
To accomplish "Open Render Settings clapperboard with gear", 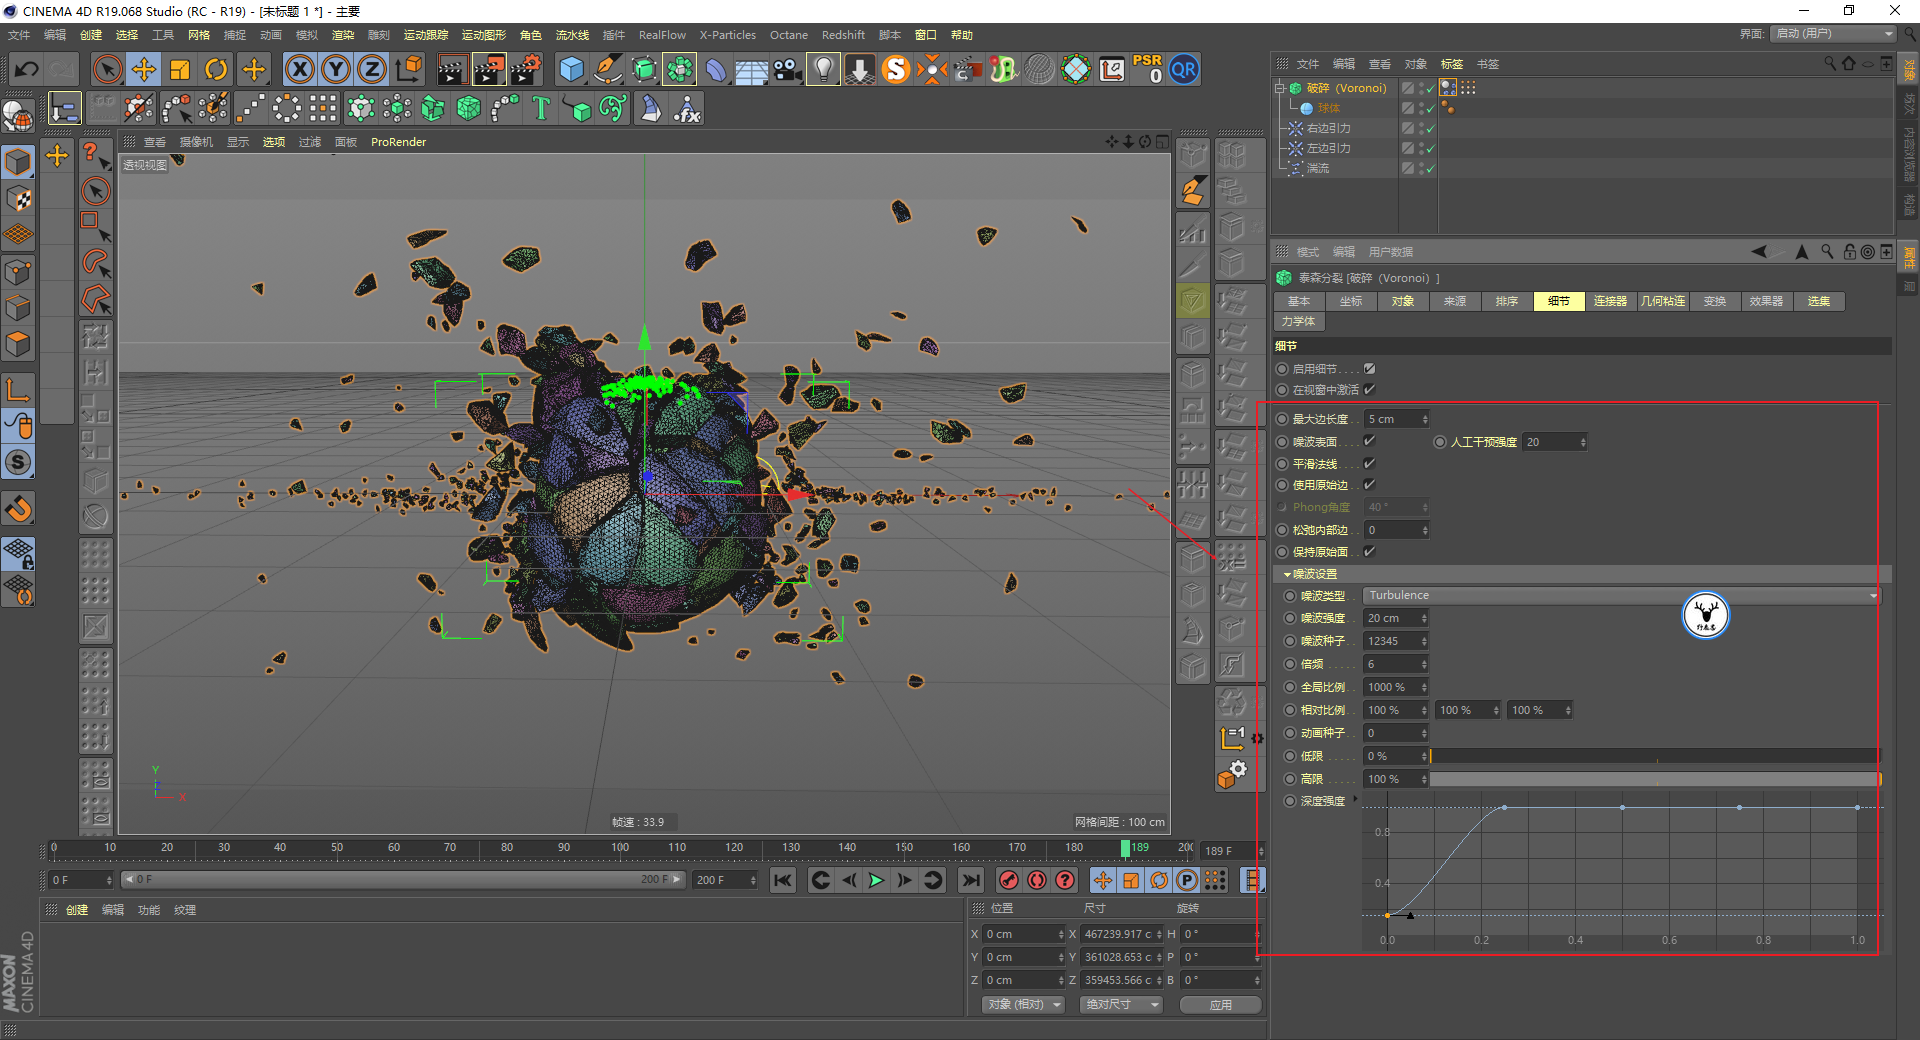I will coord(526,69).
